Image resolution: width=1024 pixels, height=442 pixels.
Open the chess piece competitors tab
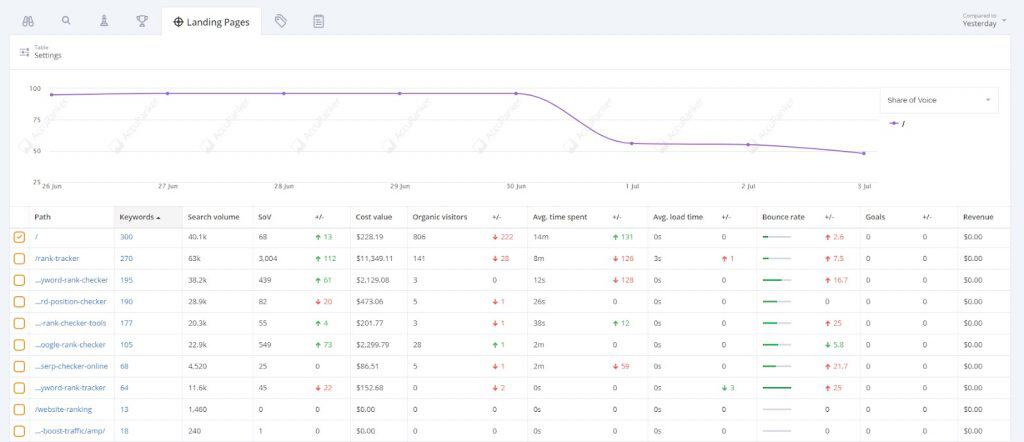[104, 20]
